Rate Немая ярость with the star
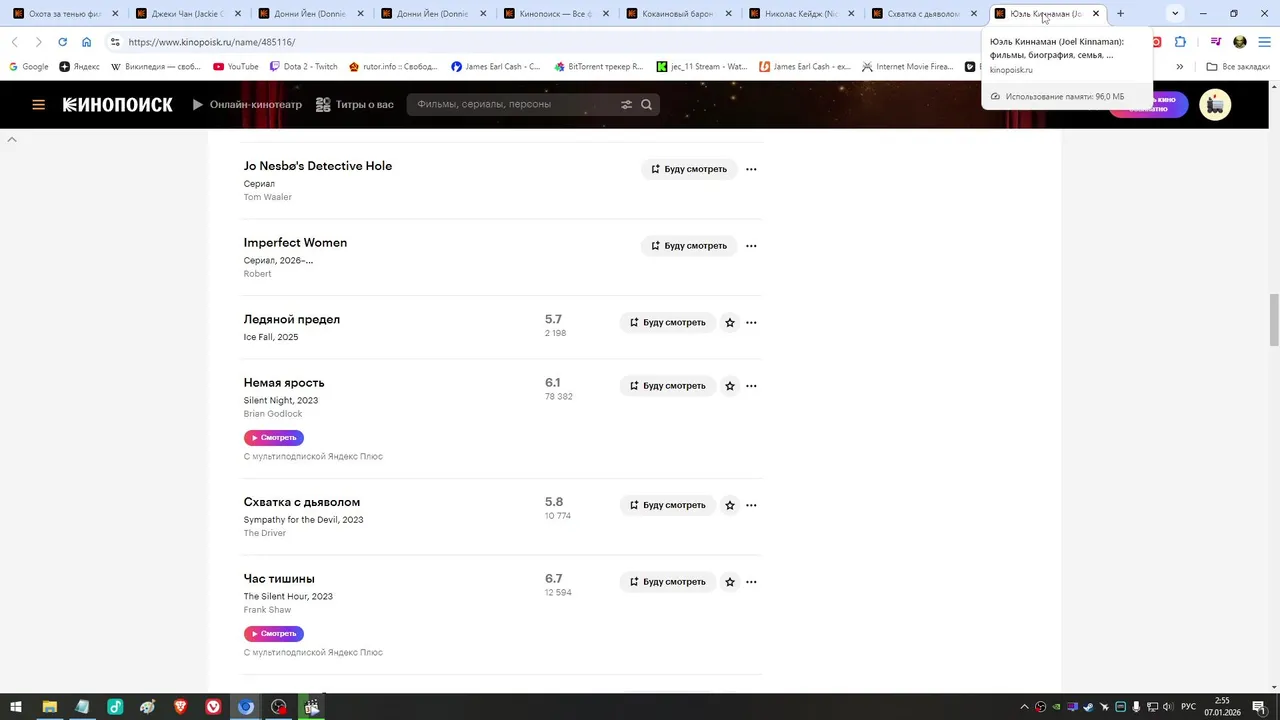 (x=730, y=386)
